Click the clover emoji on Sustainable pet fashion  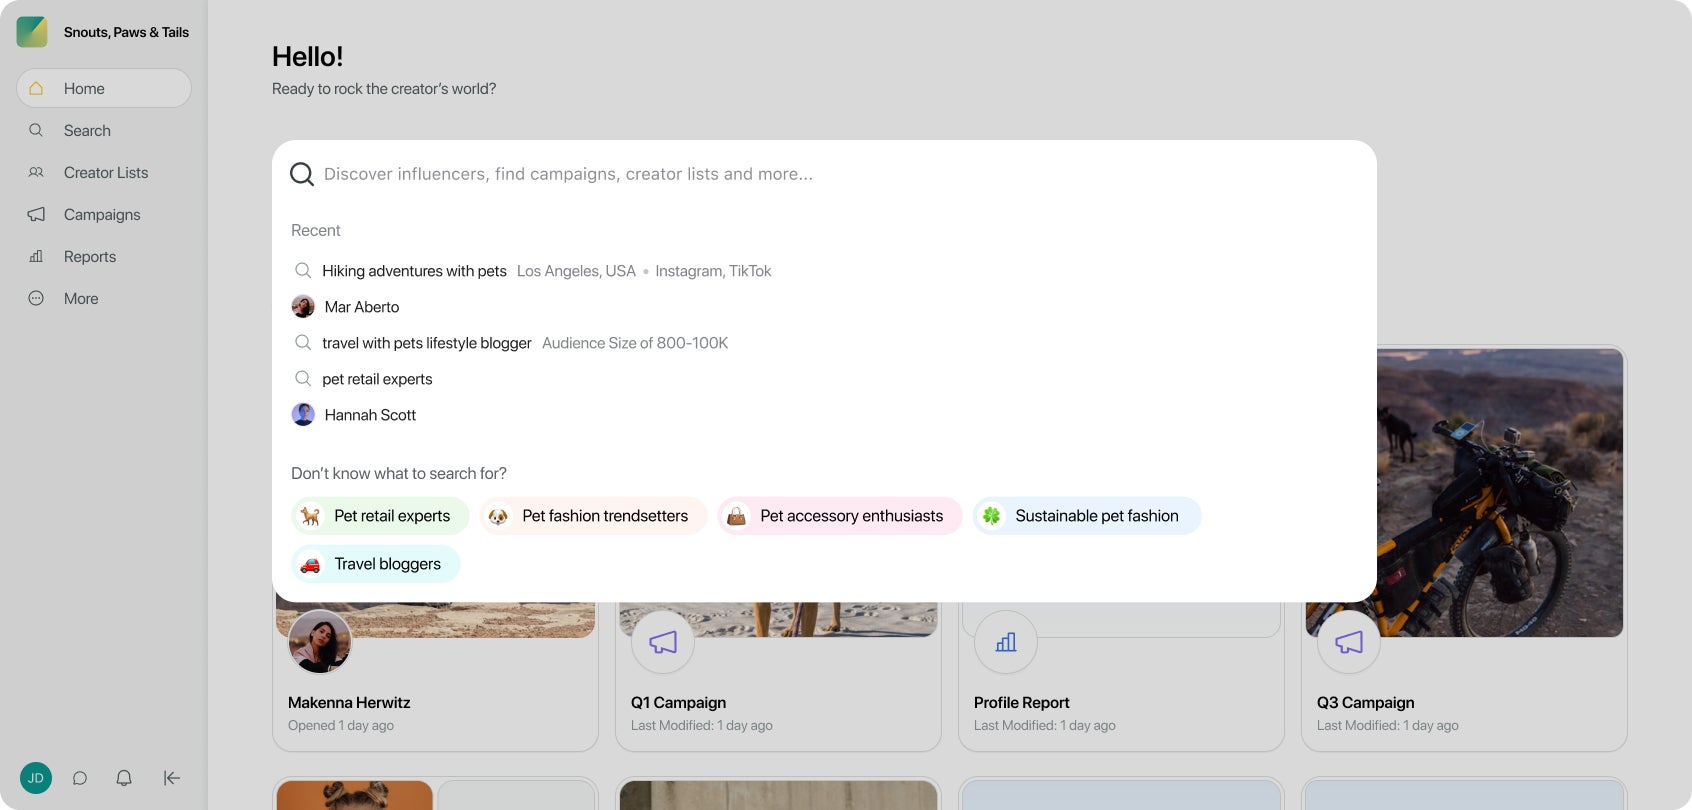tap(991, 516)
